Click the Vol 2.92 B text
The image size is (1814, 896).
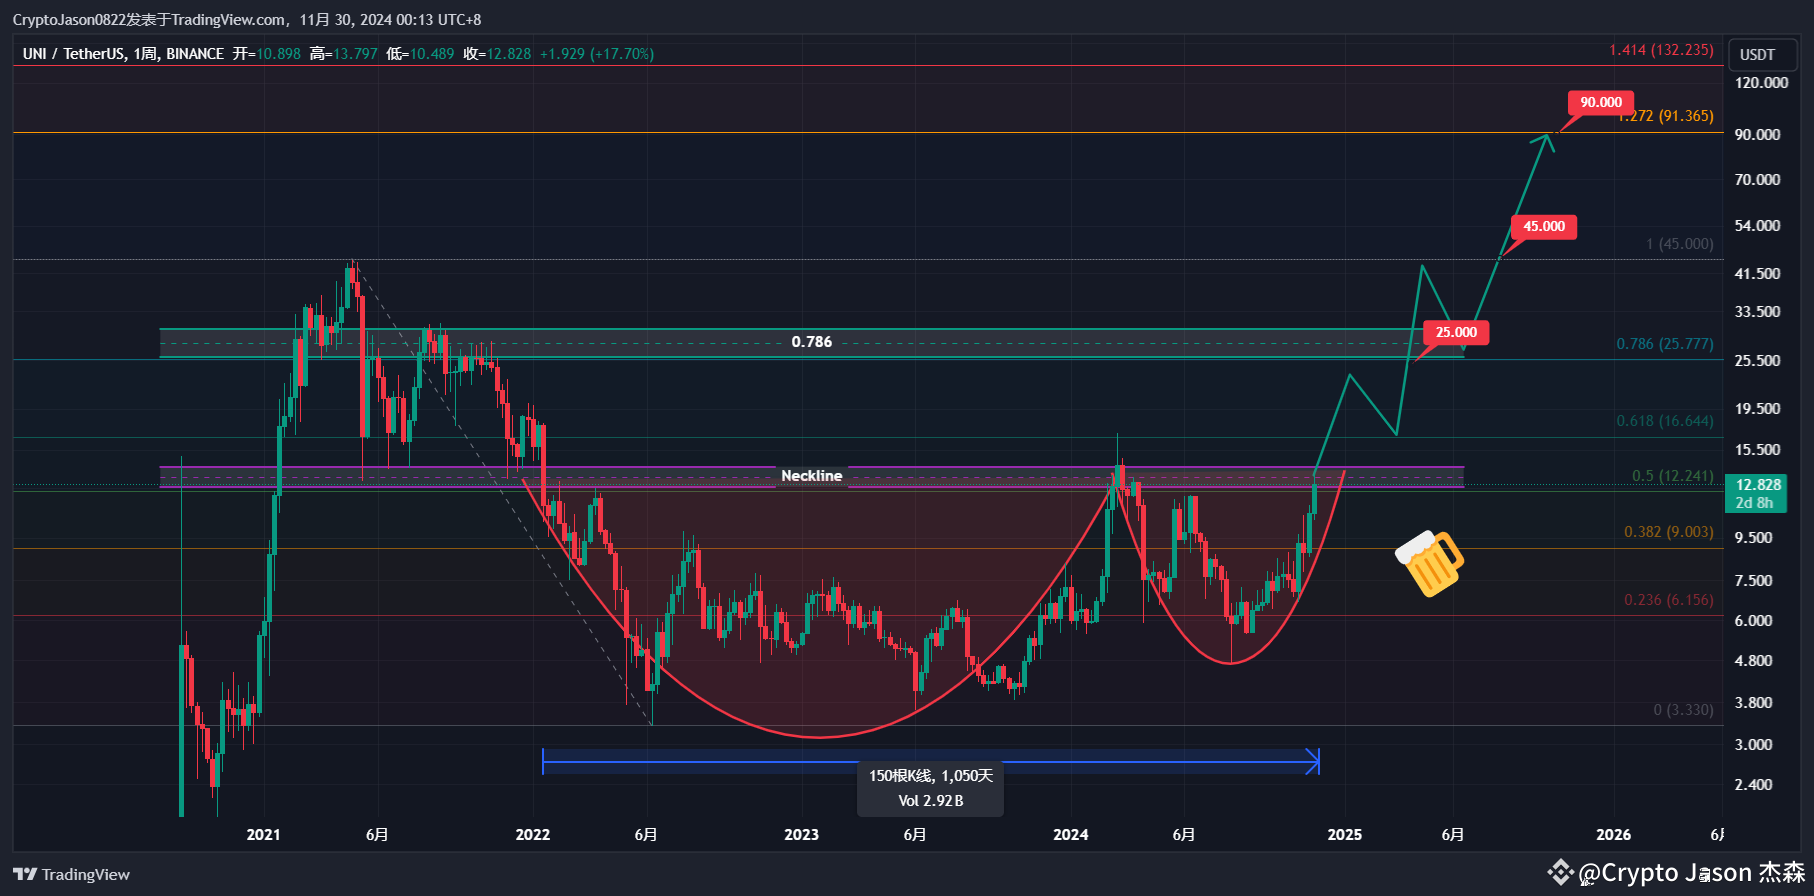931,801
